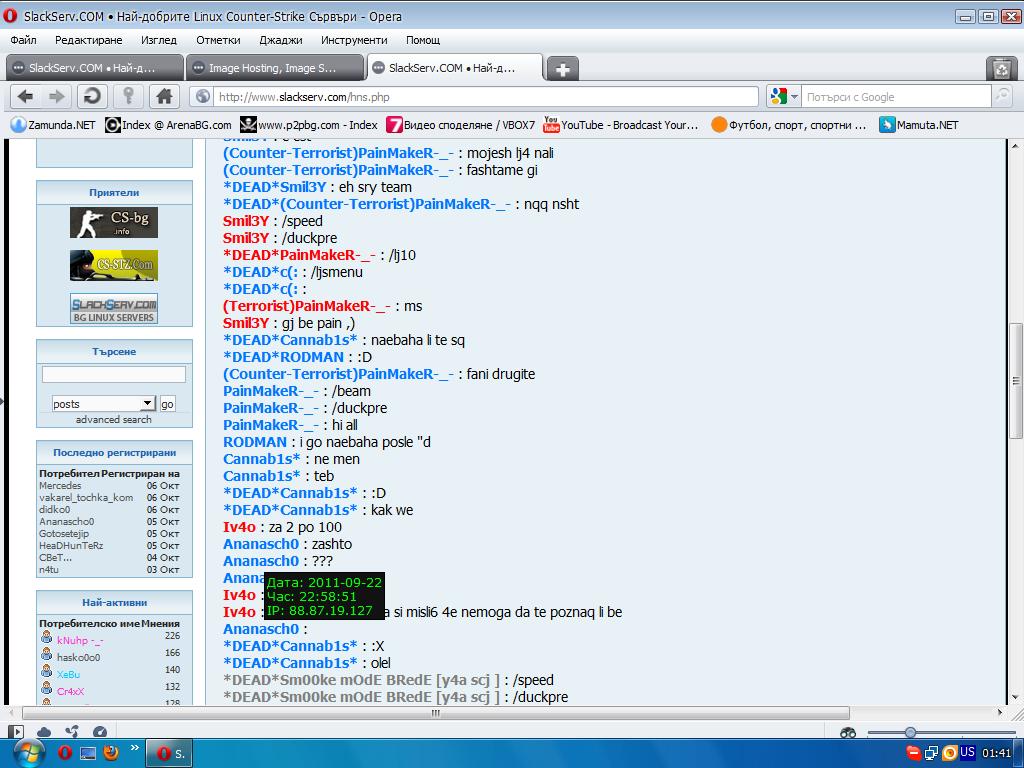Screen dimensions: 1024x768
Task: Switch to first SlackServ.COM tab
Action: [x=95, y=68]
